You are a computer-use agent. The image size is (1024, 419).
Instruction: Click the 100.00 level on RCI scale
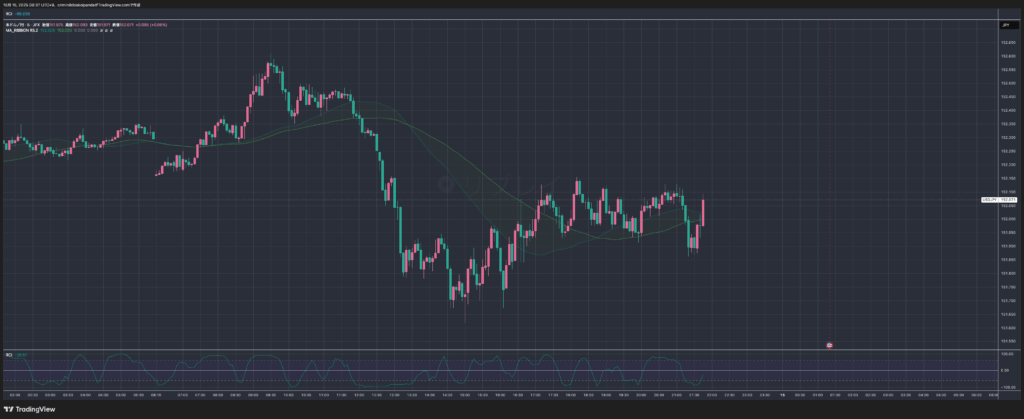tap(1006, 354)
